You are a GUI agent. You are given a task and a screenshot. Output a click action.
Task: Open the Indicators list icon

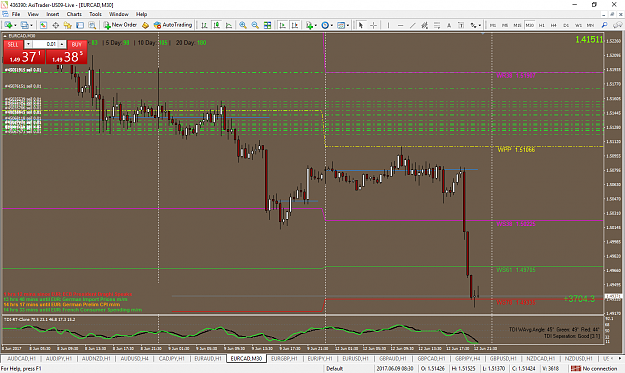pos(309,25)
